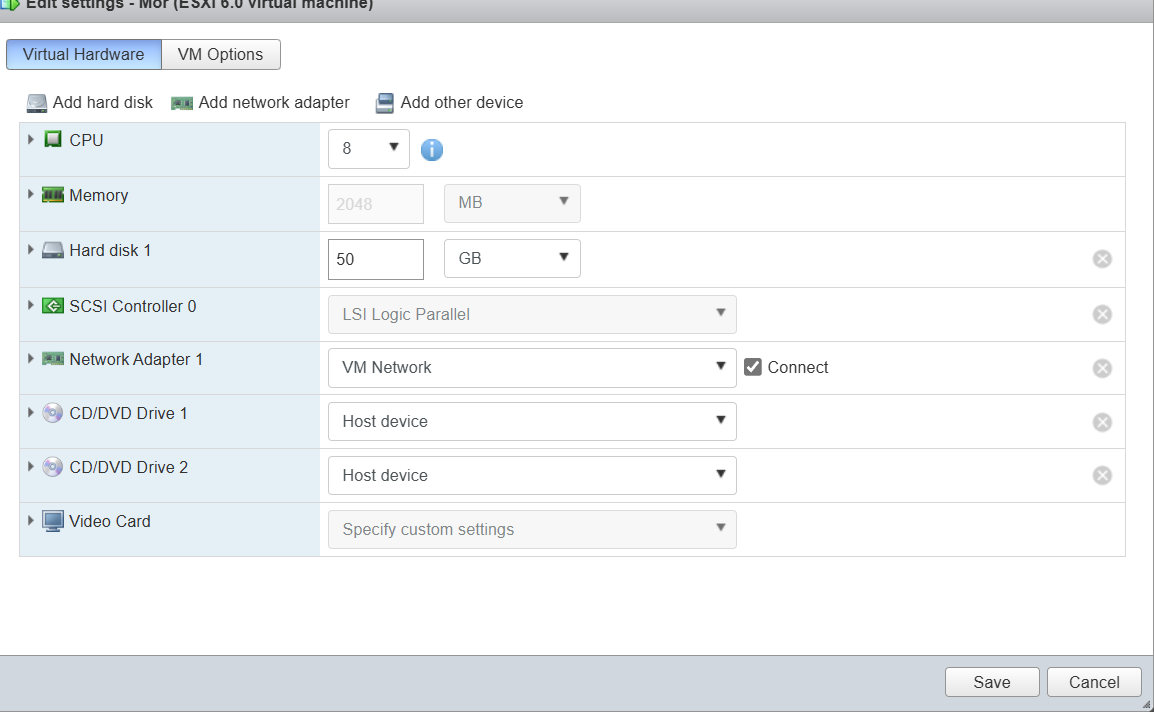Click the green CPU chip icon

(x=52, y=139)
